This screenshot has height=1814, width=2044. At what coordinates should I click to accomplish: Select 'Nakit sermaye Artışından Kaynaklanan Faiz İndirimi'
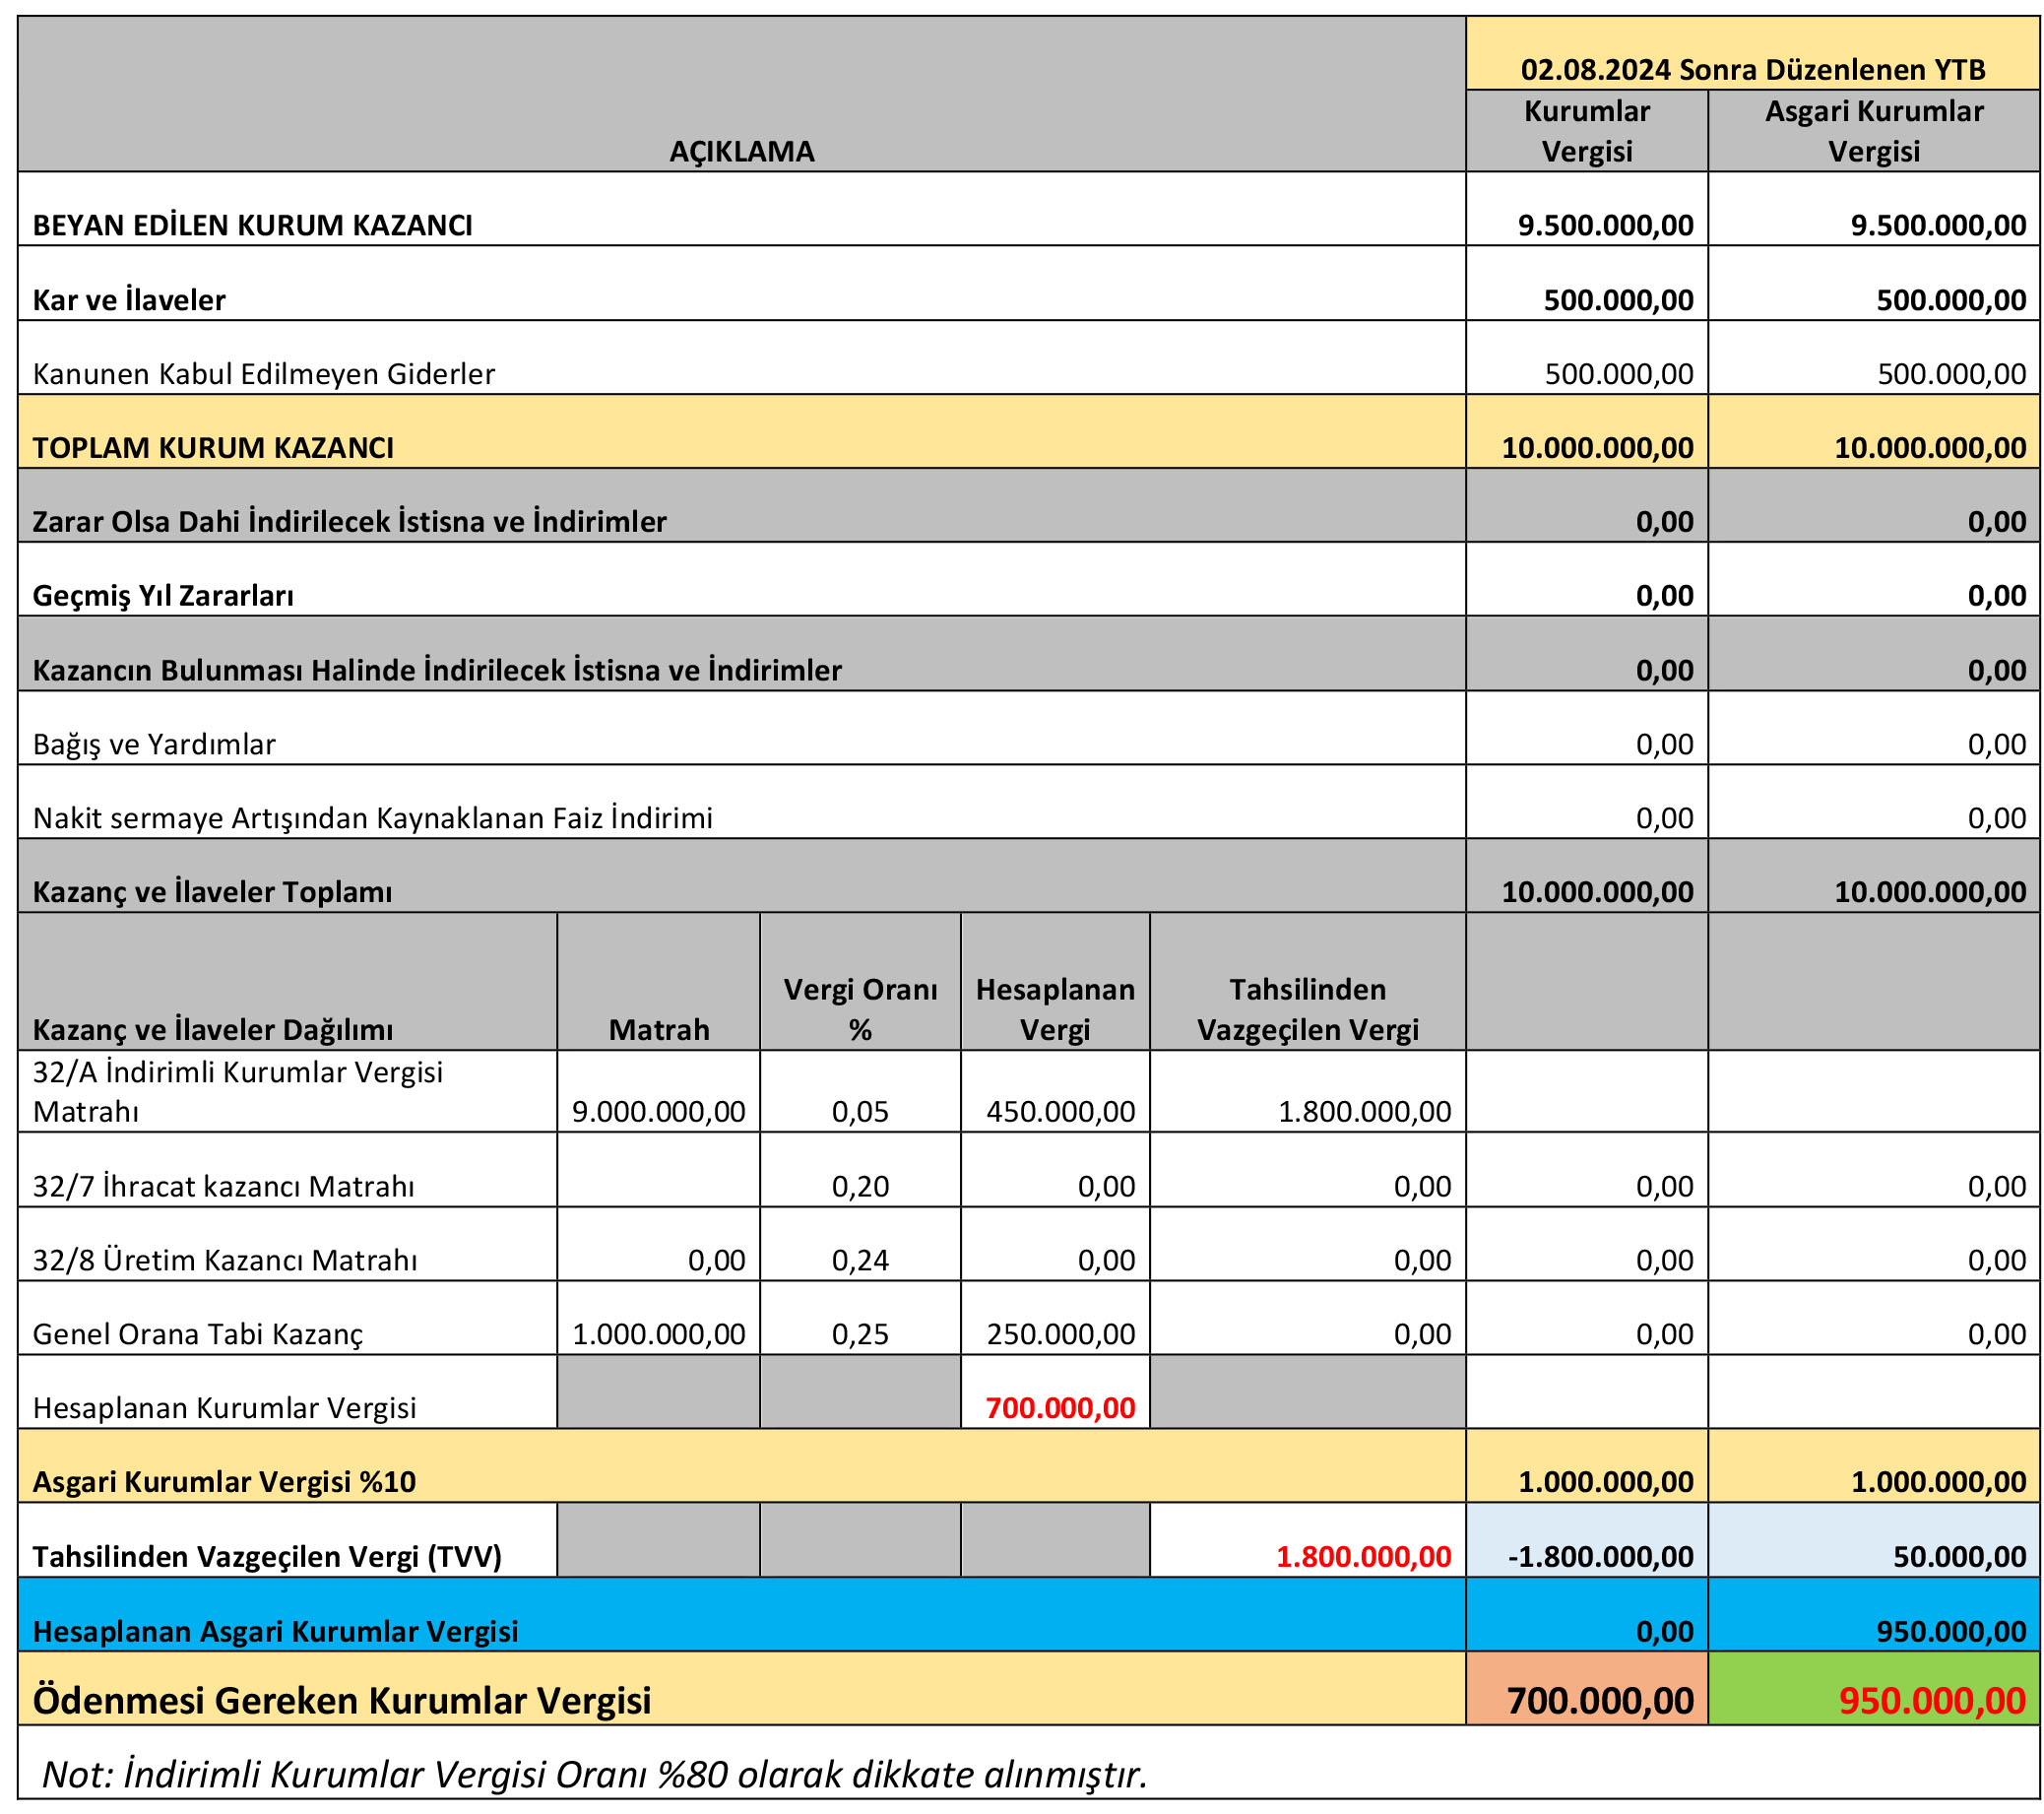(373, 818)
